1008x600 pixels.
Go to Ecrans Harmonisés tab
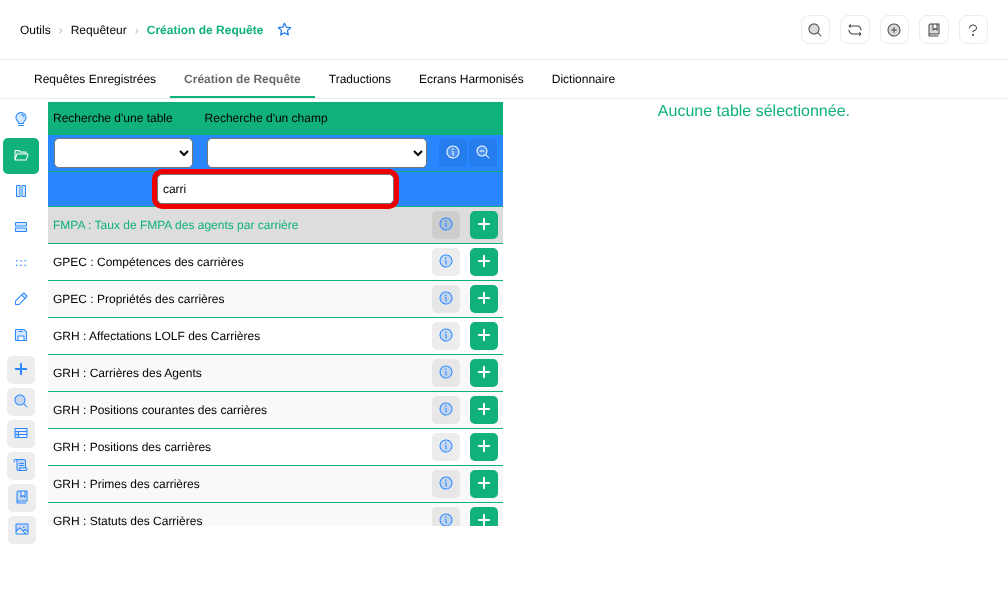[x=471, y=79]
